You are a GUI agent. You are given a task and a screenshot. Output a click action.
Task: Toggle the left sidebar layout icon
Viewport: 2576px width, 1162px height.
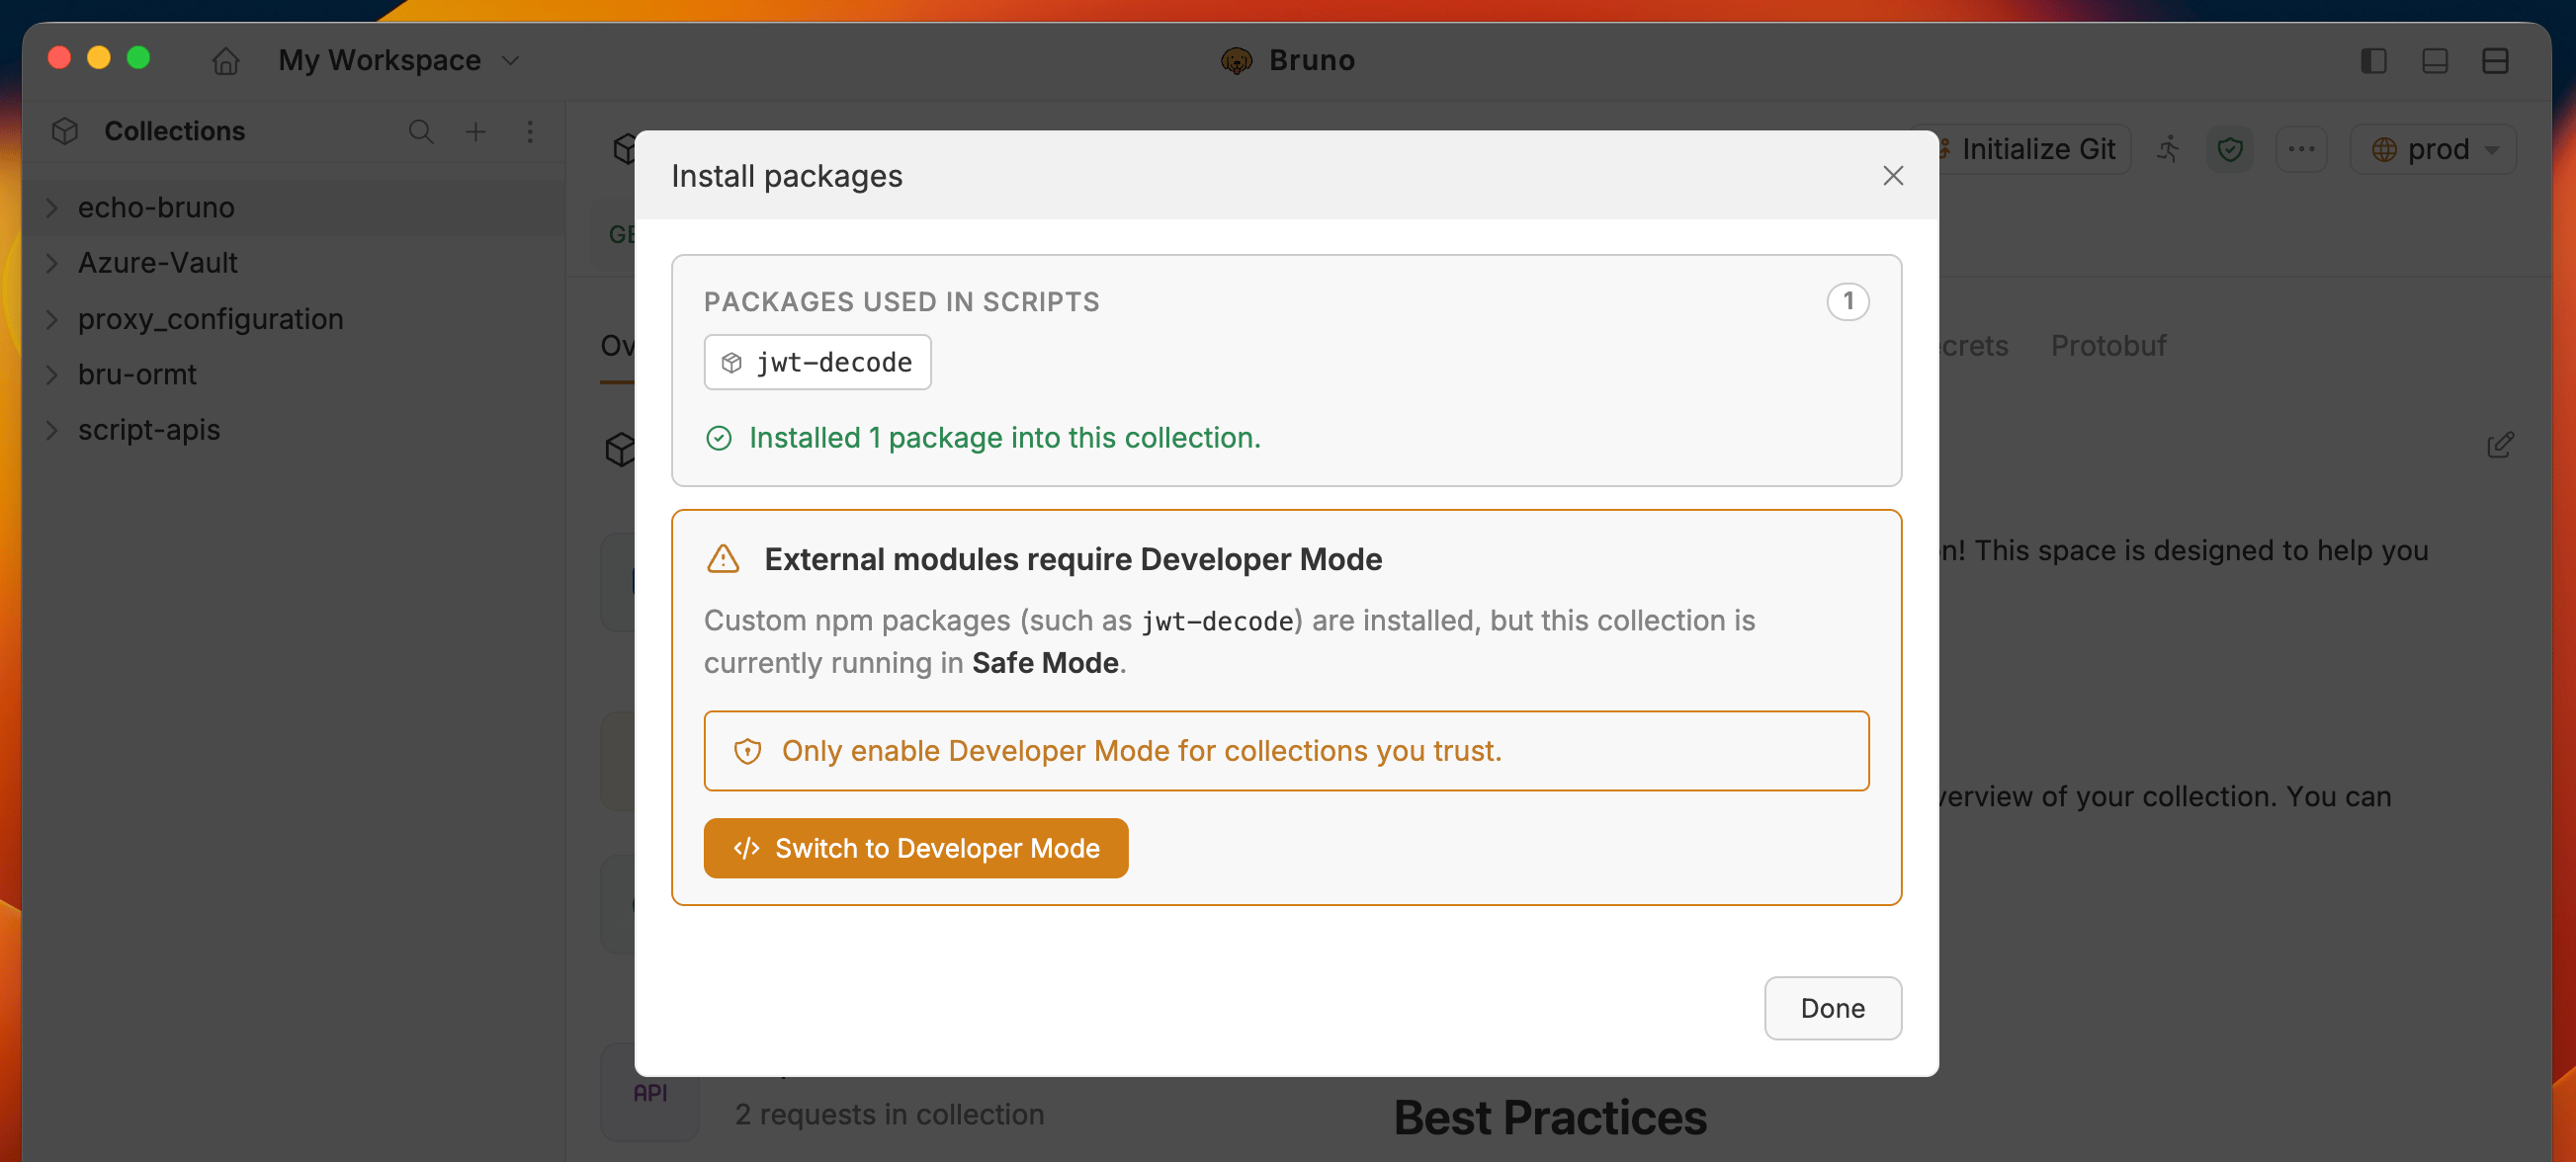pyautogui.click(x=2374, y=61)
